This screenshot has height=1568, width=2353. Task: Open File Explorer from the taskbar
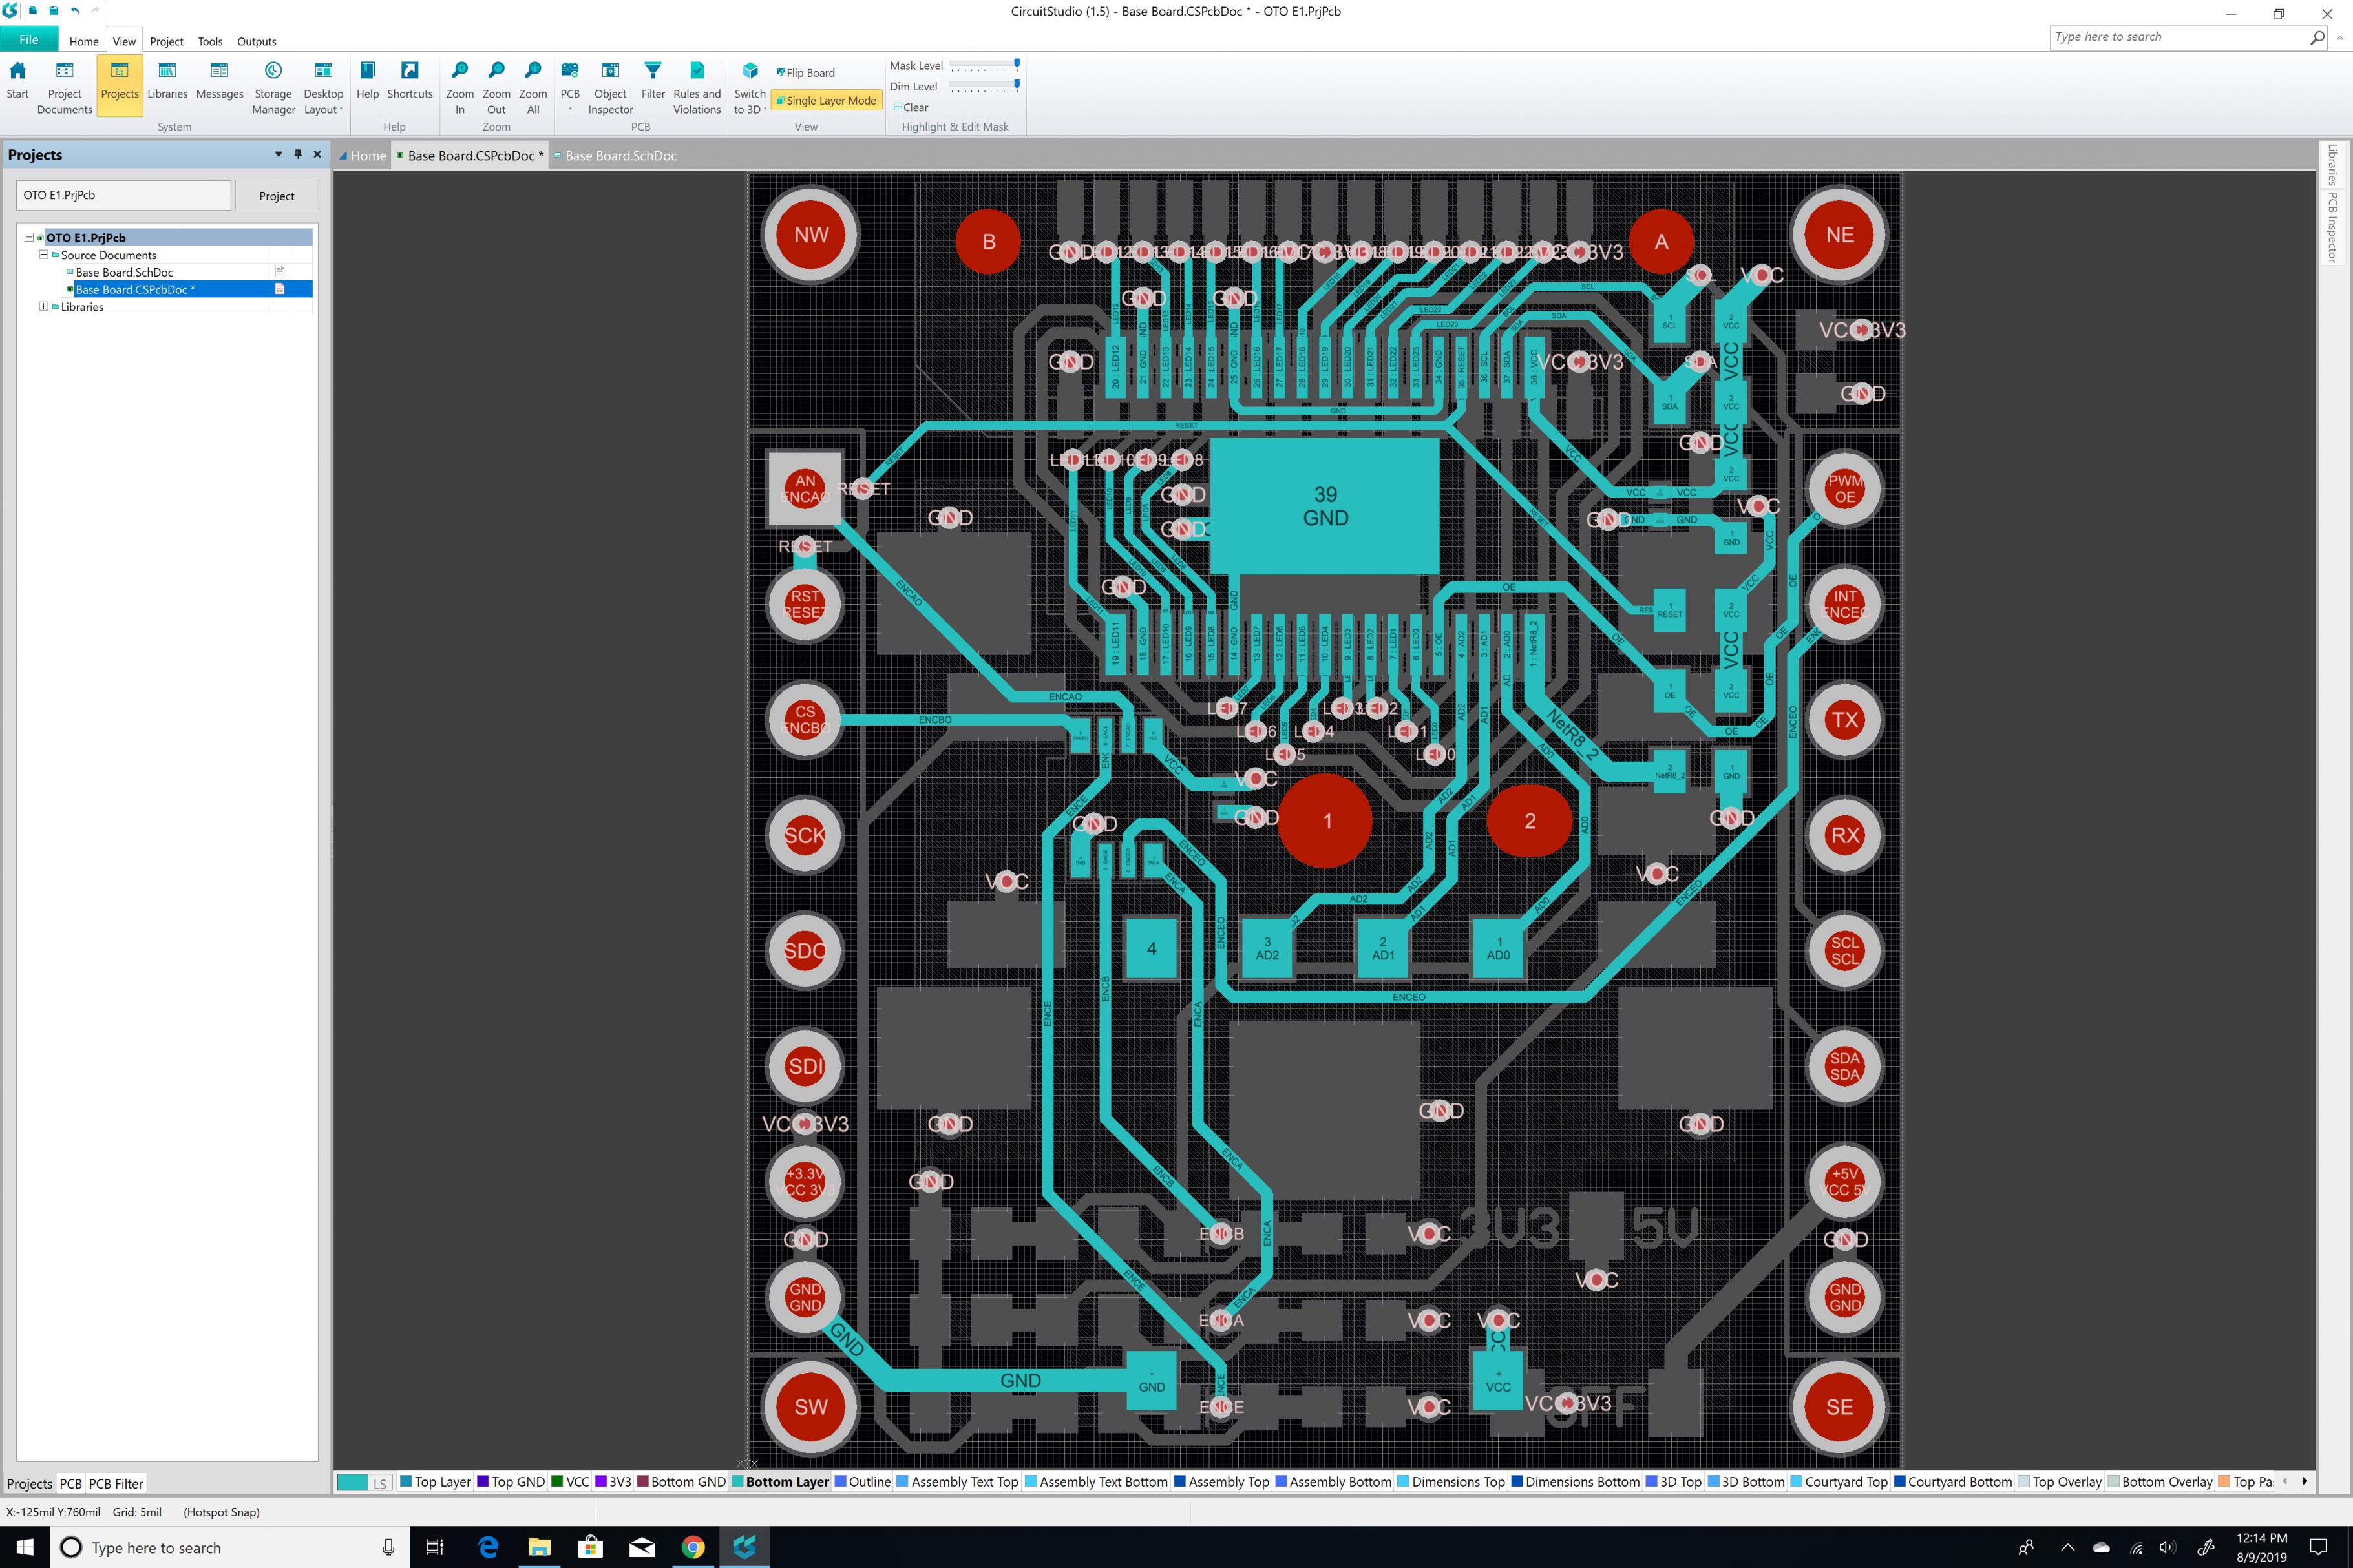point(539,1547)
